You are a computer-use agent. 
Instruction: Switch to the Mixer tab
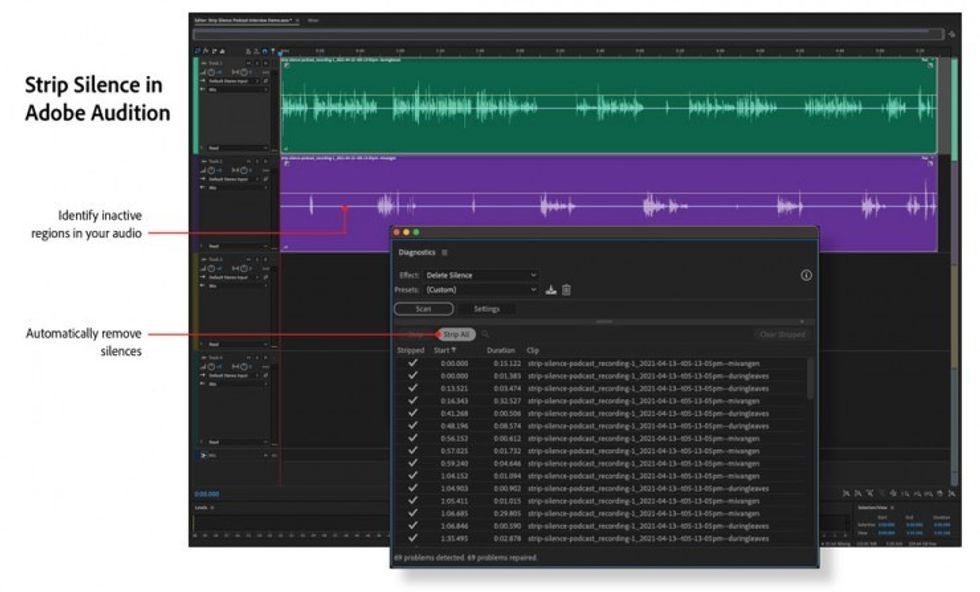coord(313,20)
